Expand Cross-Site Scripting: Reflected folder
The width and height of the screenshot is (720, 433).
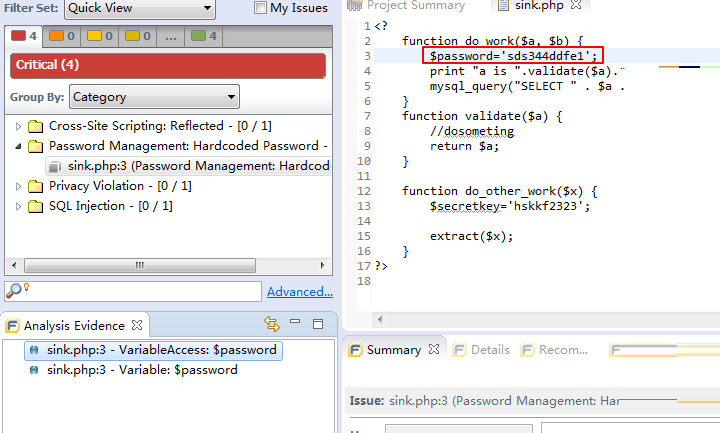tap(19, 126)
